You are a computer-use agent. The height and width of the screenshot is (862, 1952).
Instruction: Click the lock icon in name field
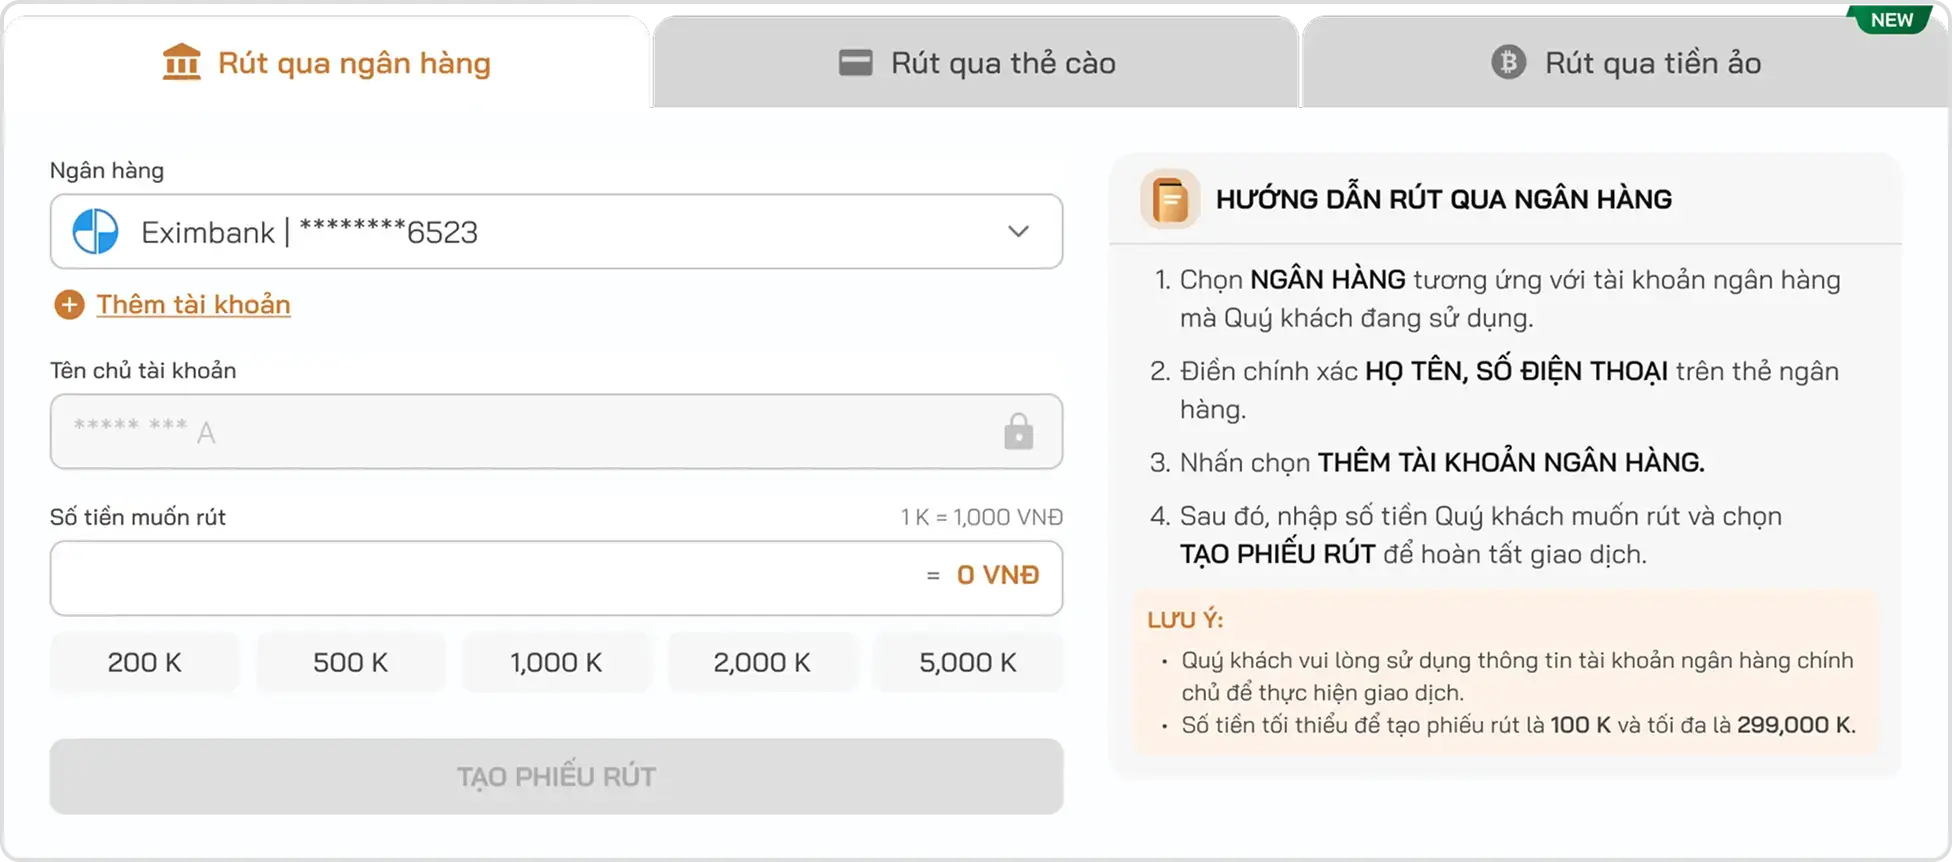pyautogui.click(x=1018, y=432)
